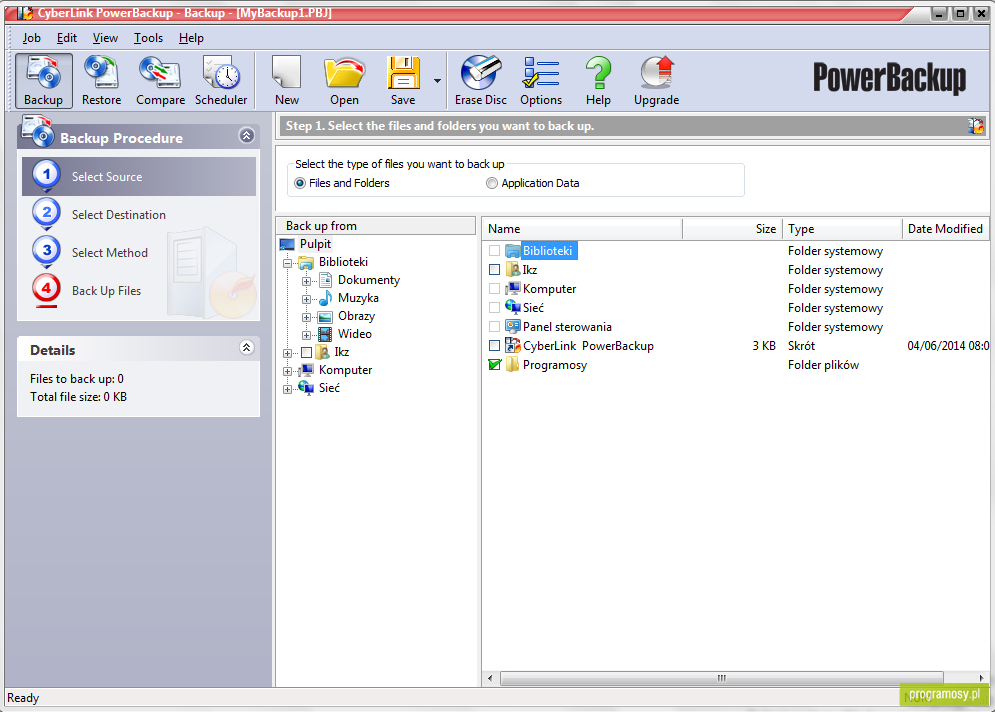The height and width of the screenshot is (712, 995).
Task: Collapse the Backup Procedure panel
Action: pyautogui.click(x=246, y=135)
